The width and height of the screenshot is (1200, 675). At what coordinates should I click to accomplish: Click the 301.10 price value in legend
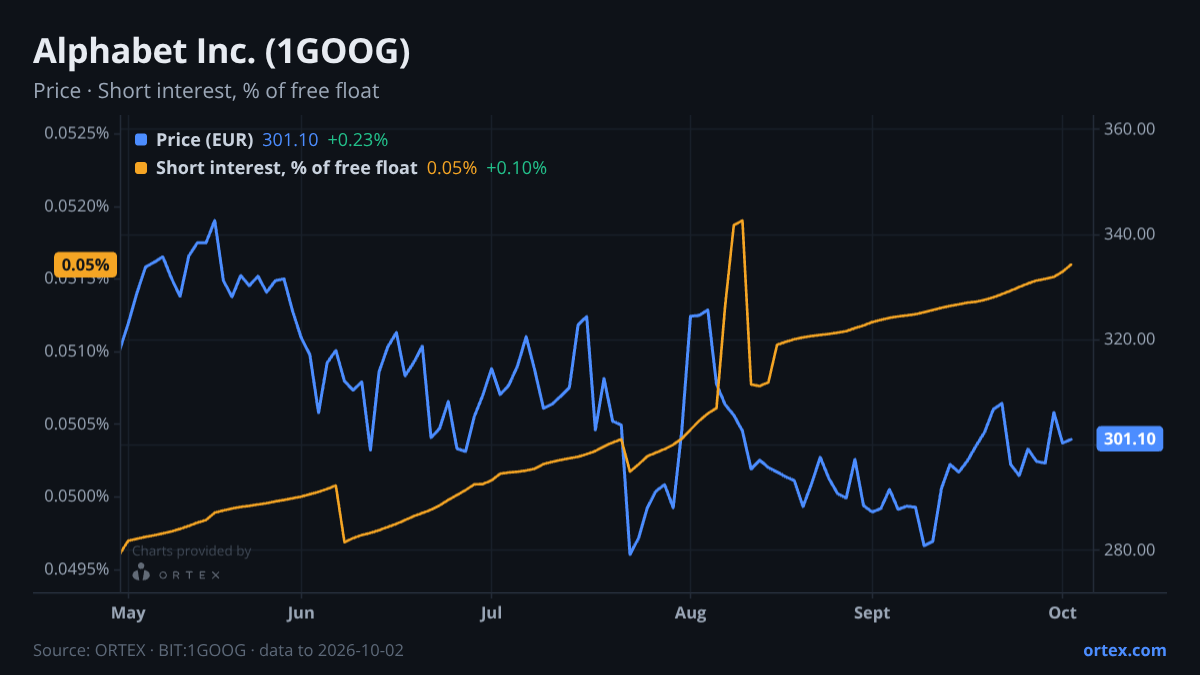(290, 140)
